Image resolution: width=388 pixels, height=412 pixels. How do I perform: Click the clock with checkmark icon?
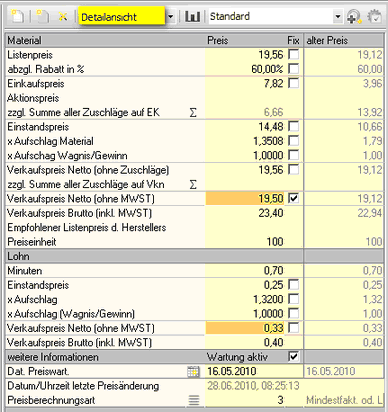[x=374, y=16]
